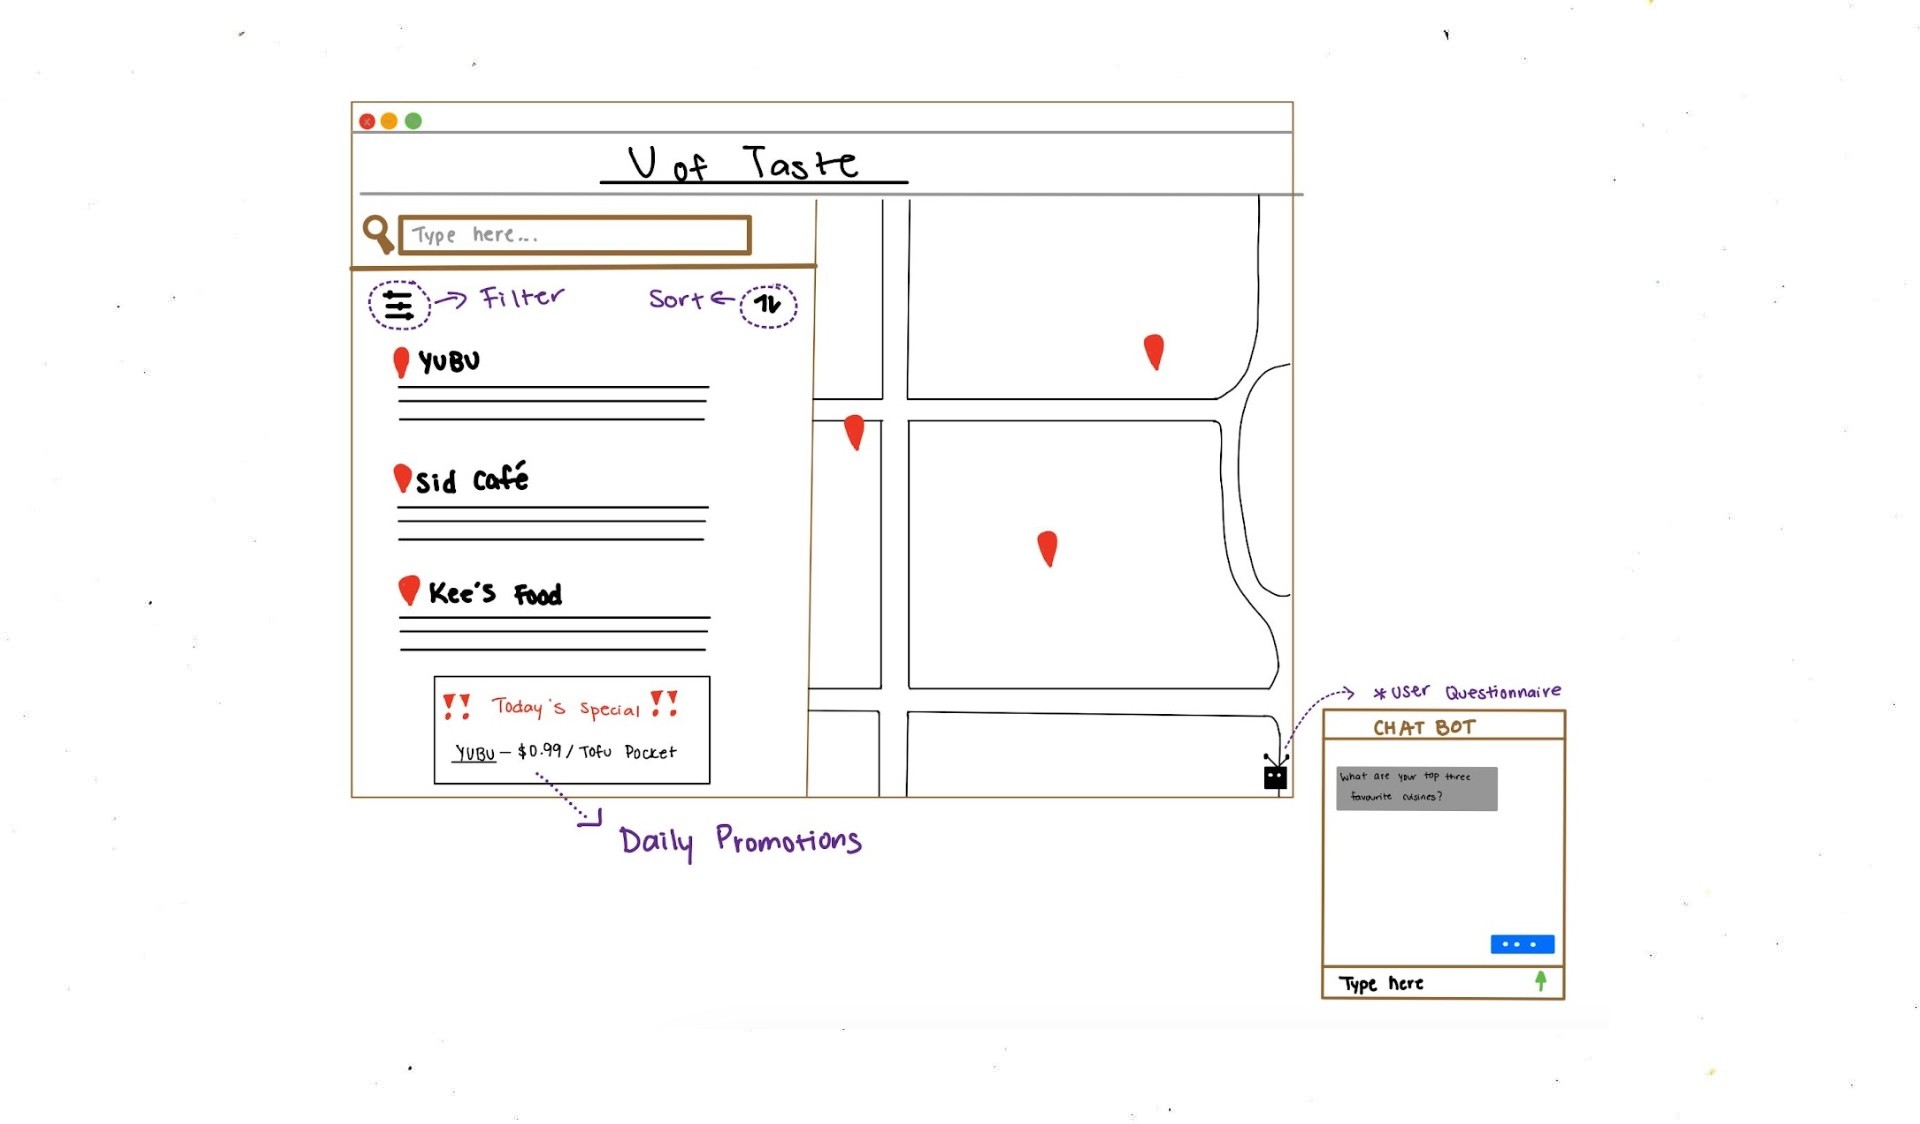Screen dimensions: 1920x1124
Task: Click the V of Taste title
Action: [744, 164]
